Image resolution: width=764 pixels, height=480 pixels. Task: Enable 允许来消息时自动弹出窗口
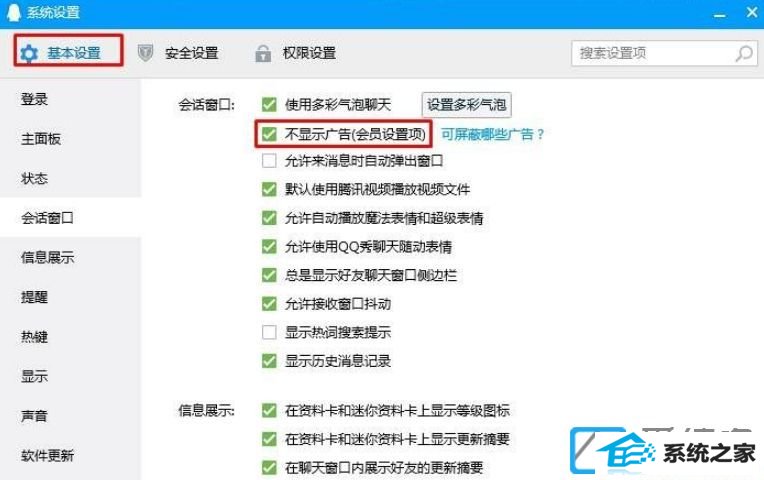click(269, 160)
